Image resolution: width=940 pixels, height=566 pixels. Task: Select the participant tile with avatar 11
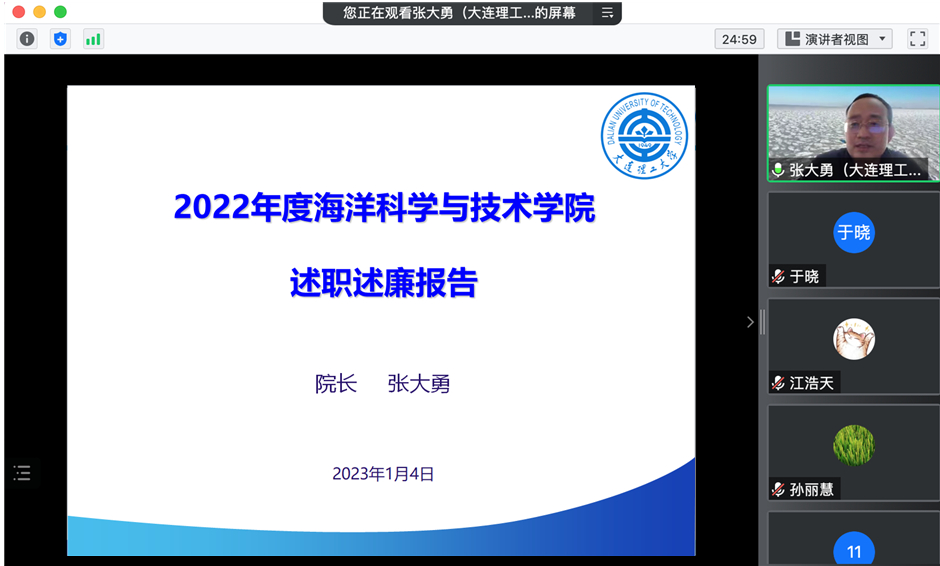[853, 549]
